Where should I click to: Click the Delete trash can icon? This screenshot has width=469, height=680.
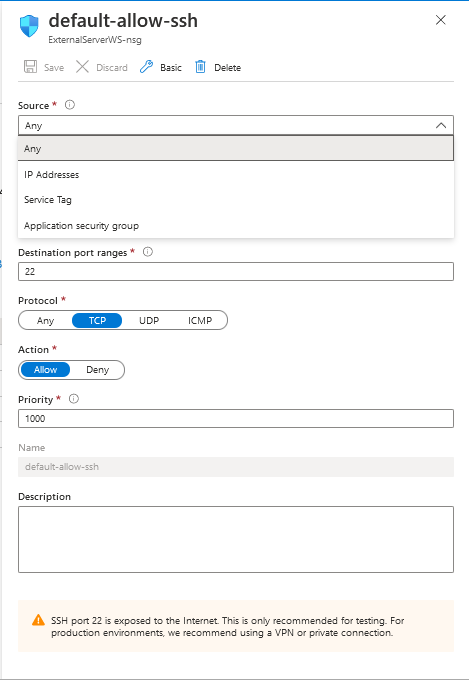click(x=200, y=67)
